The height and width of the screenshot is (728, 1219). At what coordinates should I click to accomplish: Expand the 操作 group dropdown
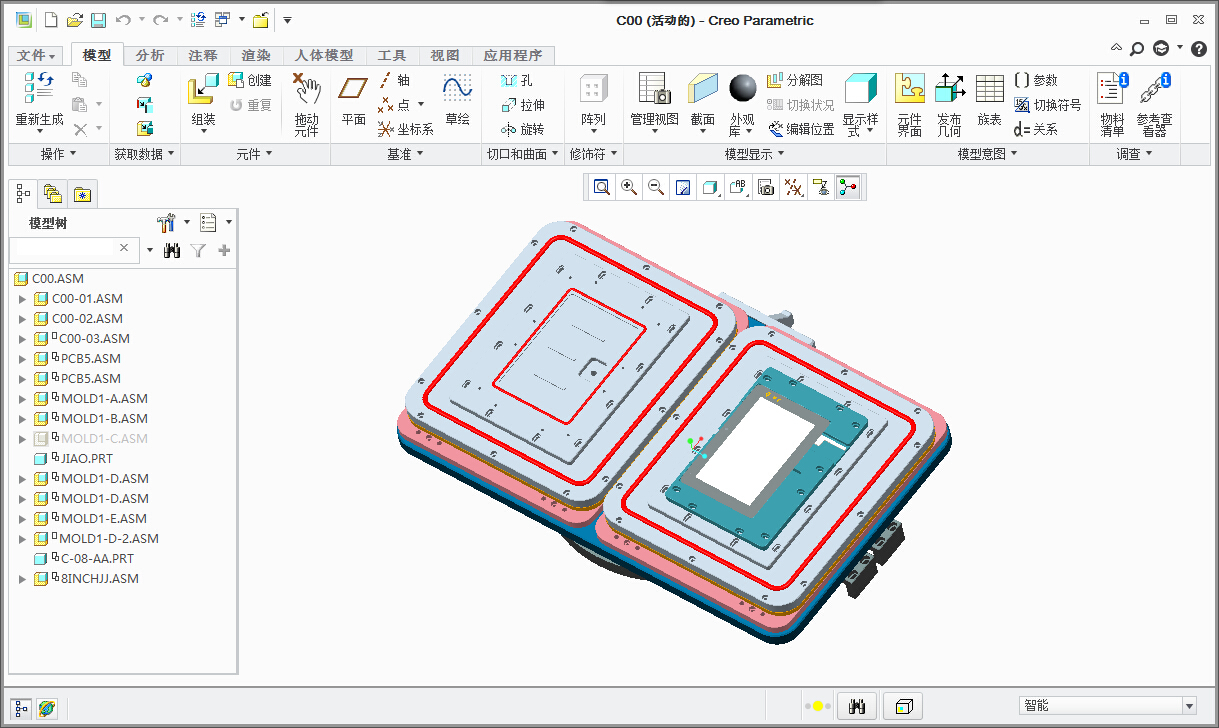click(x=60, y=154)
